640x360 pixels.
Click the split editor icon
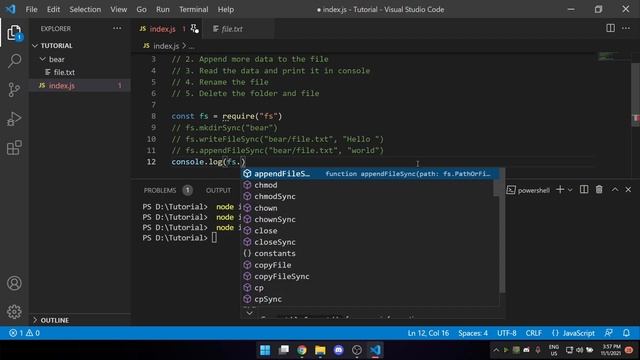pos(610,28)
